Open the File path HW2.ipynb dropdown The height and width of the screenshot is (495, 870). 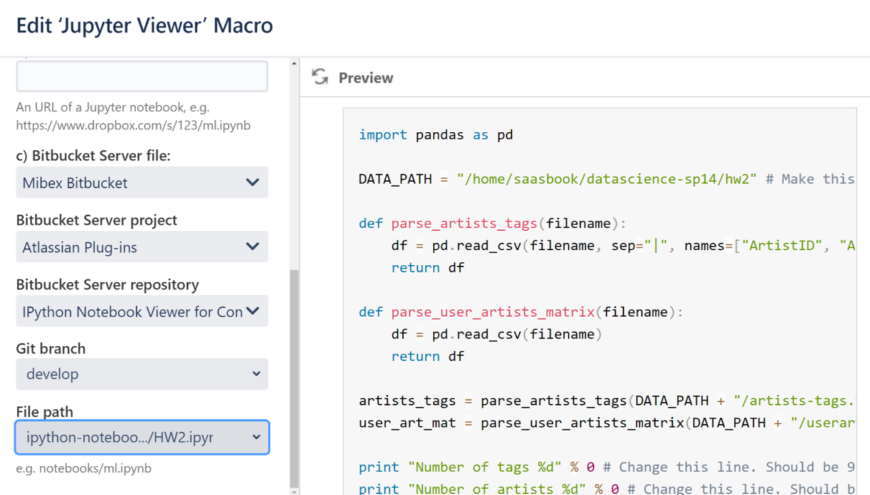click(142, 437)
